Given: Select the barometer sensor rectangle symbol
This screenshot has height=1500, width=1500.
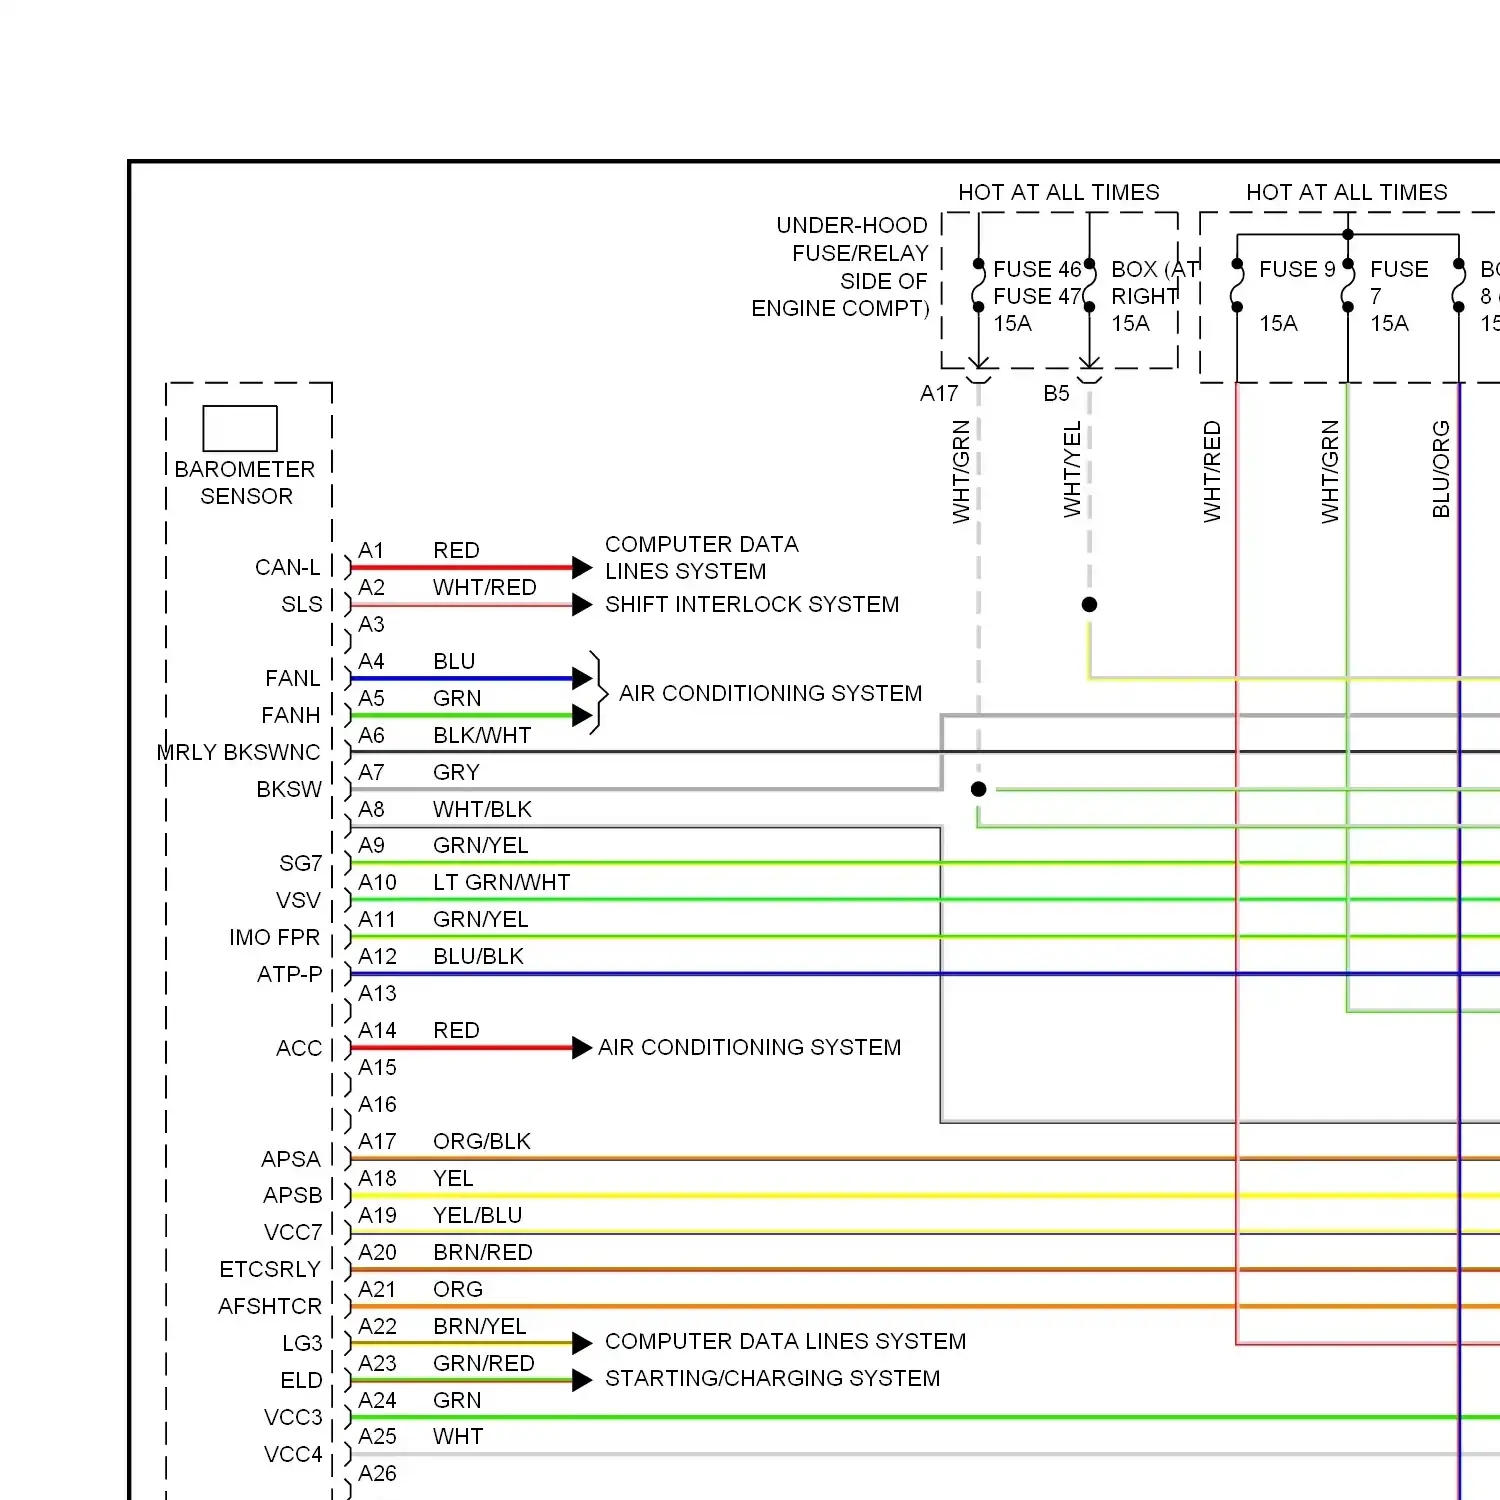Looking at the screenshot, I should point(240,429).
